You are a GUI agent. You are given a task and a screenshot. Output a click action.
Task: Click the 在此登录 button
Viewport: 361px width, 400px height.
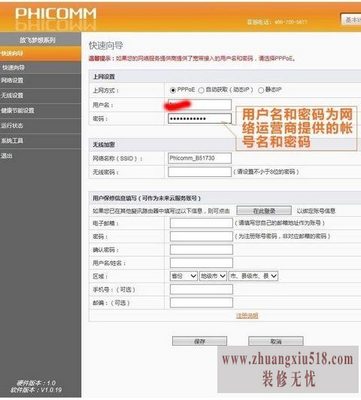tap(264, 211)
